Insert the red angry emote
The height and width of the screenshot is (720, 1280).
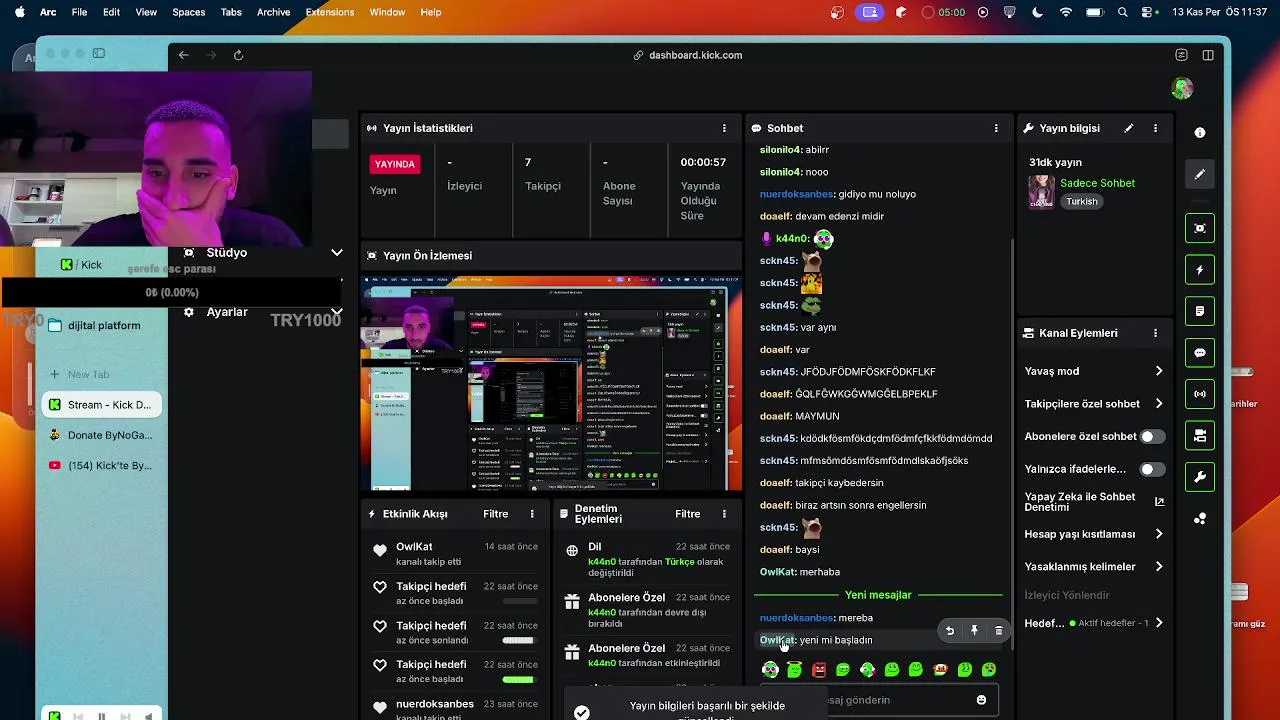pyautogui.click(x=819, y=669)
